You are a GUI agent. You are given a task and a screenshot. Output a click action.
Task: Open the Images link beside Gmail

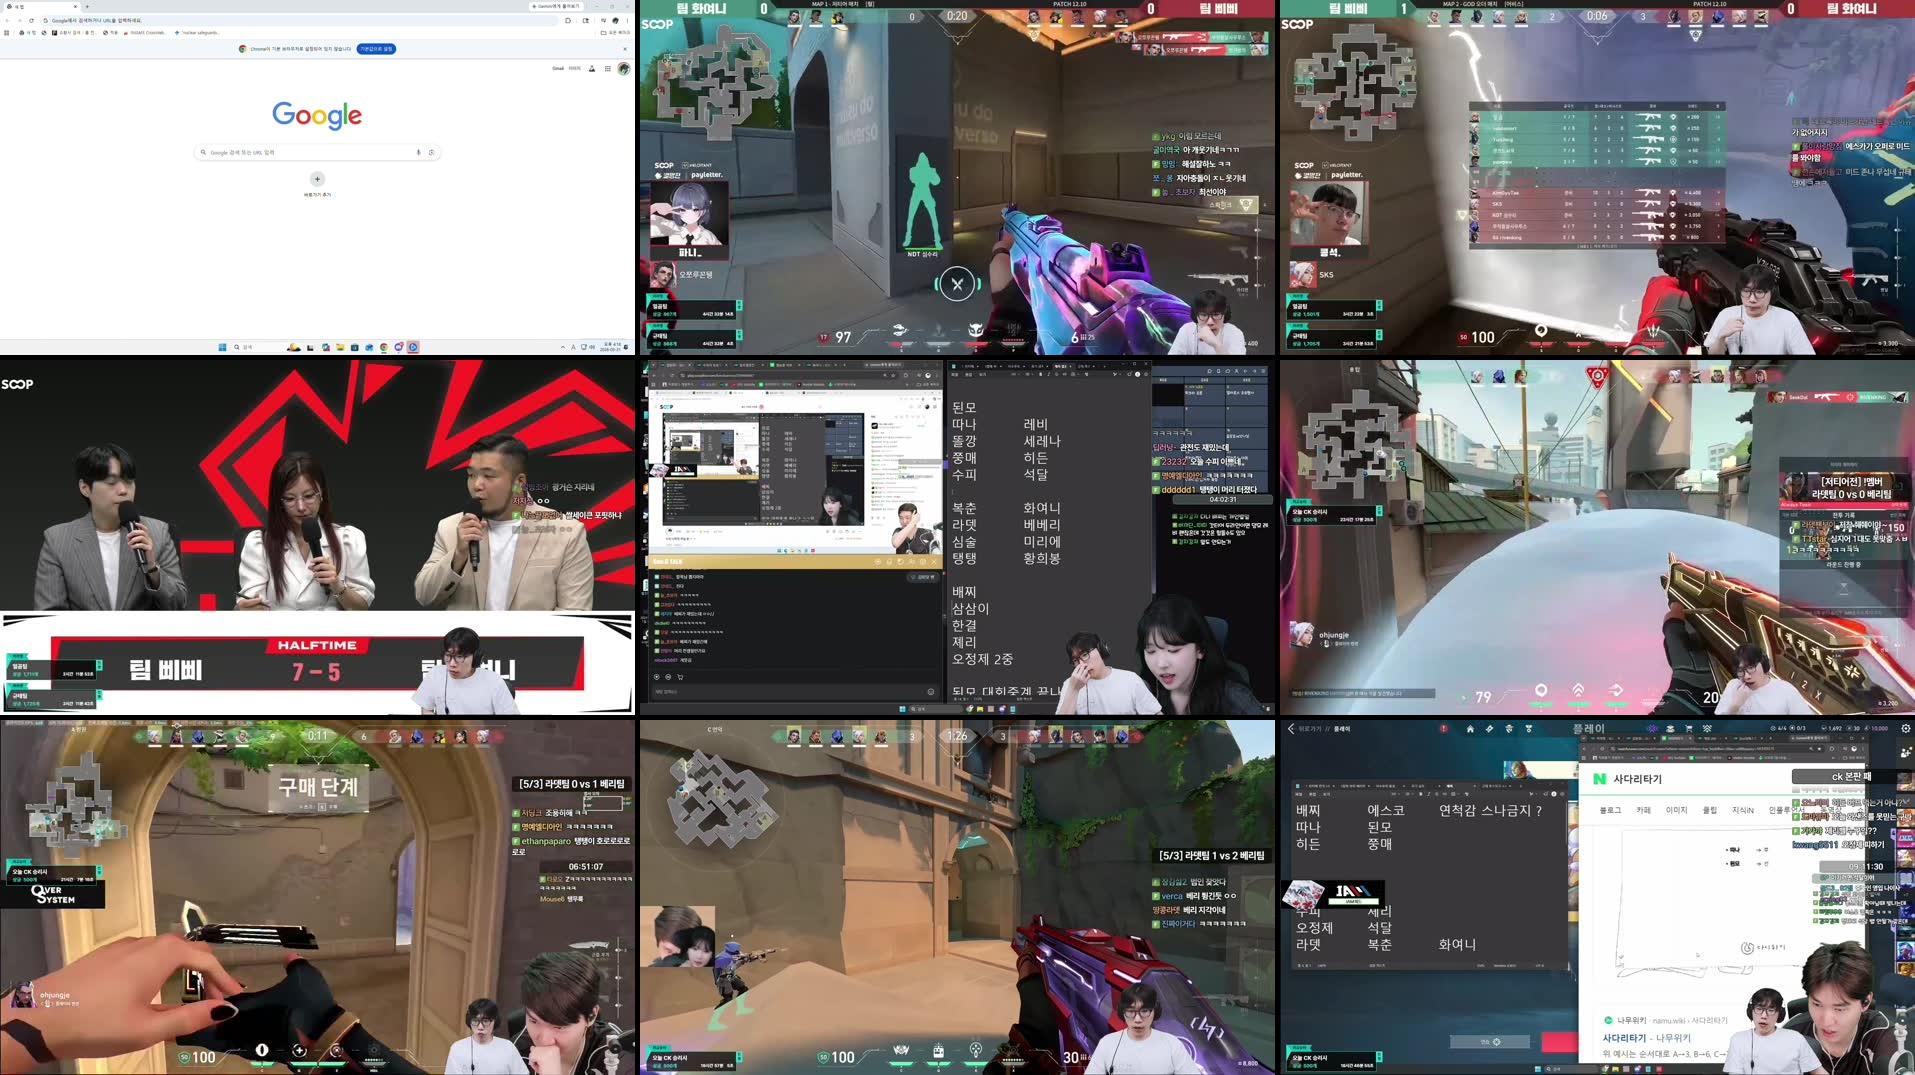574,68
